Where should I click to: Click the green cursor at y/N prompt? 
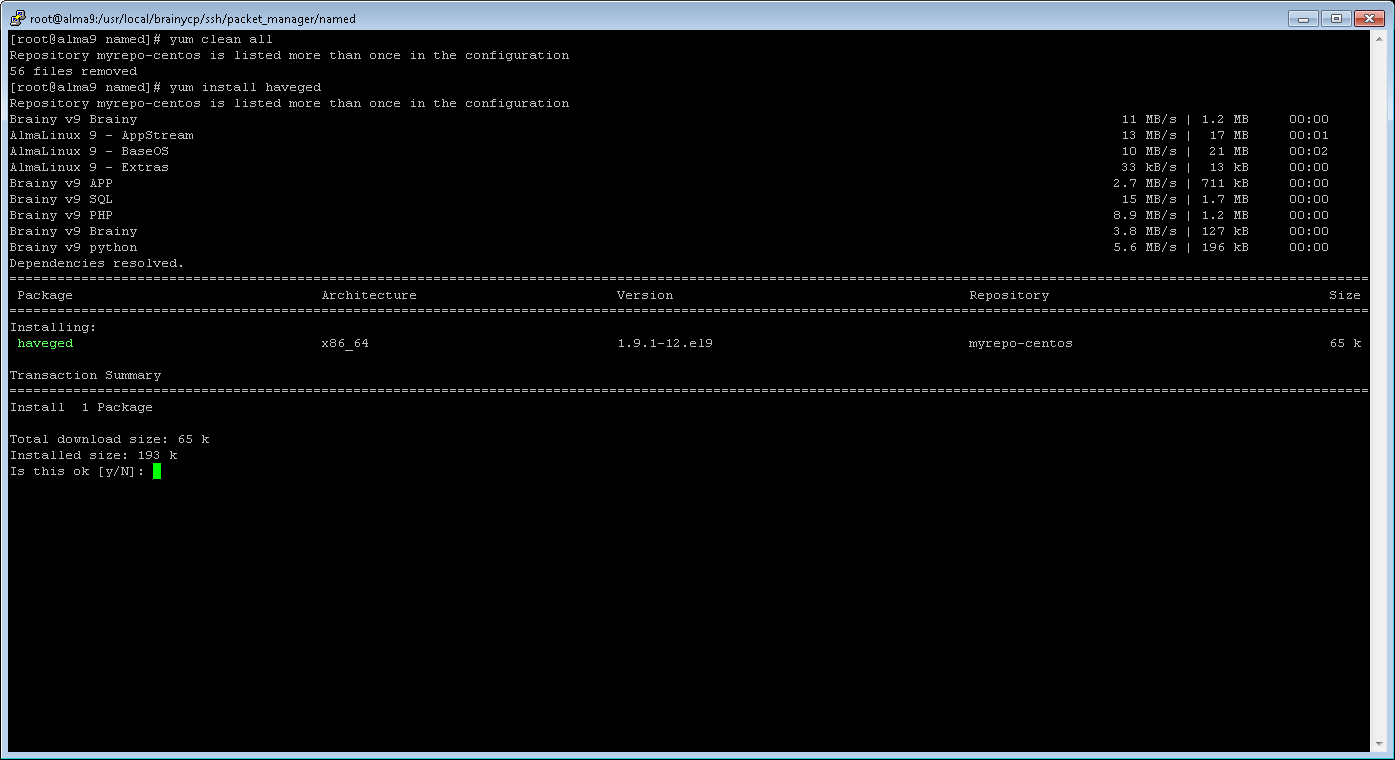[157, 471]
